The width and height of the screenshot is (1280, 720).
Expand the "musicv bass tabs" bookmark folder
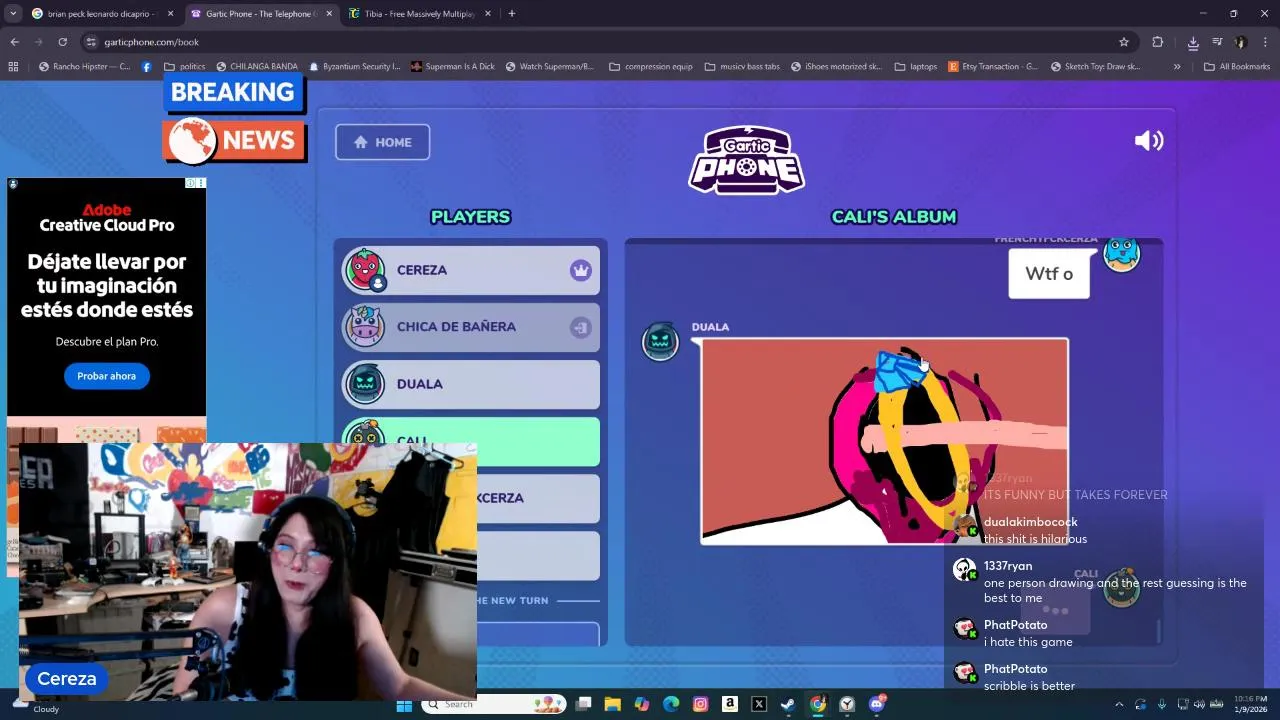coord(741,67)
